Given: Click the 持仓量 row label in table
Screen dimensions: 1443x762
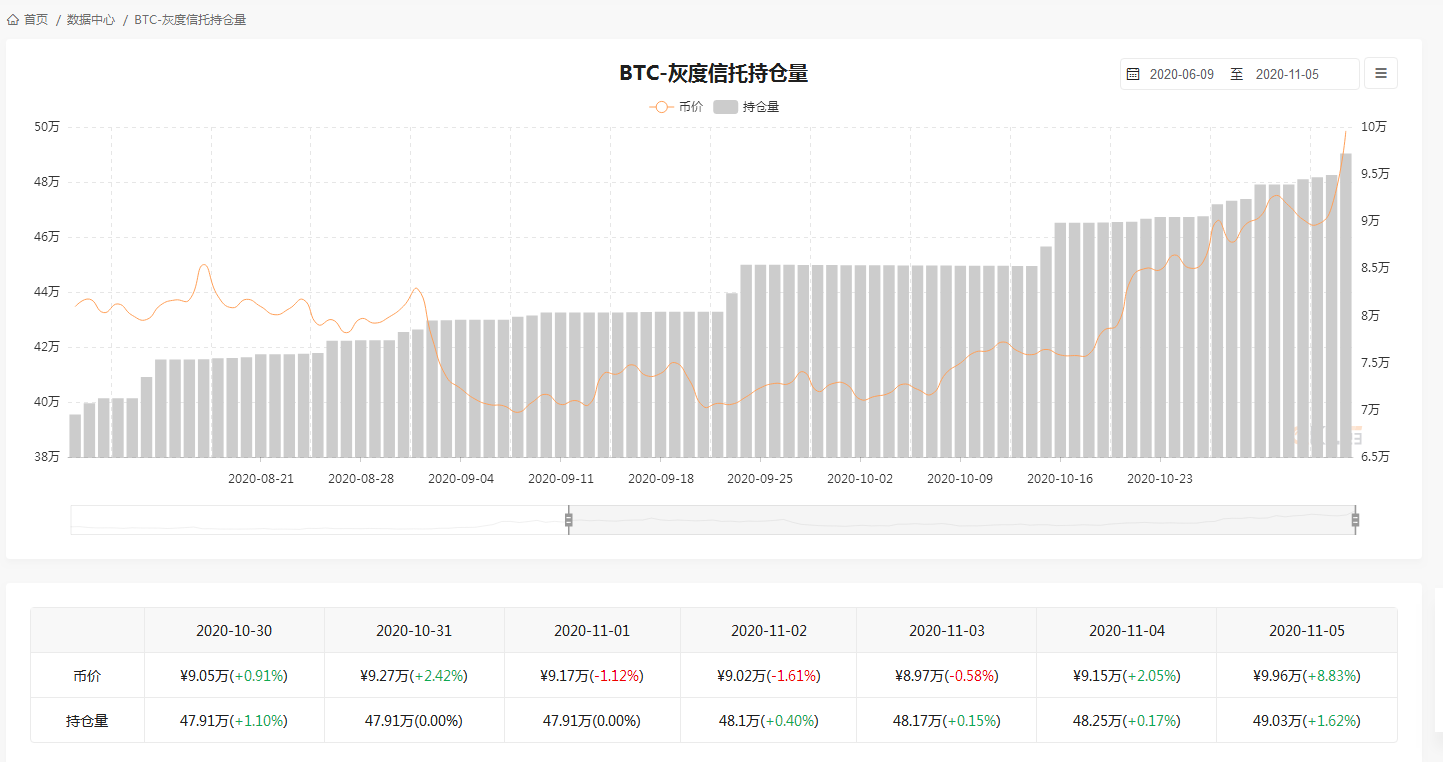Looking at the screenshot, I should (x=87, y=721).
